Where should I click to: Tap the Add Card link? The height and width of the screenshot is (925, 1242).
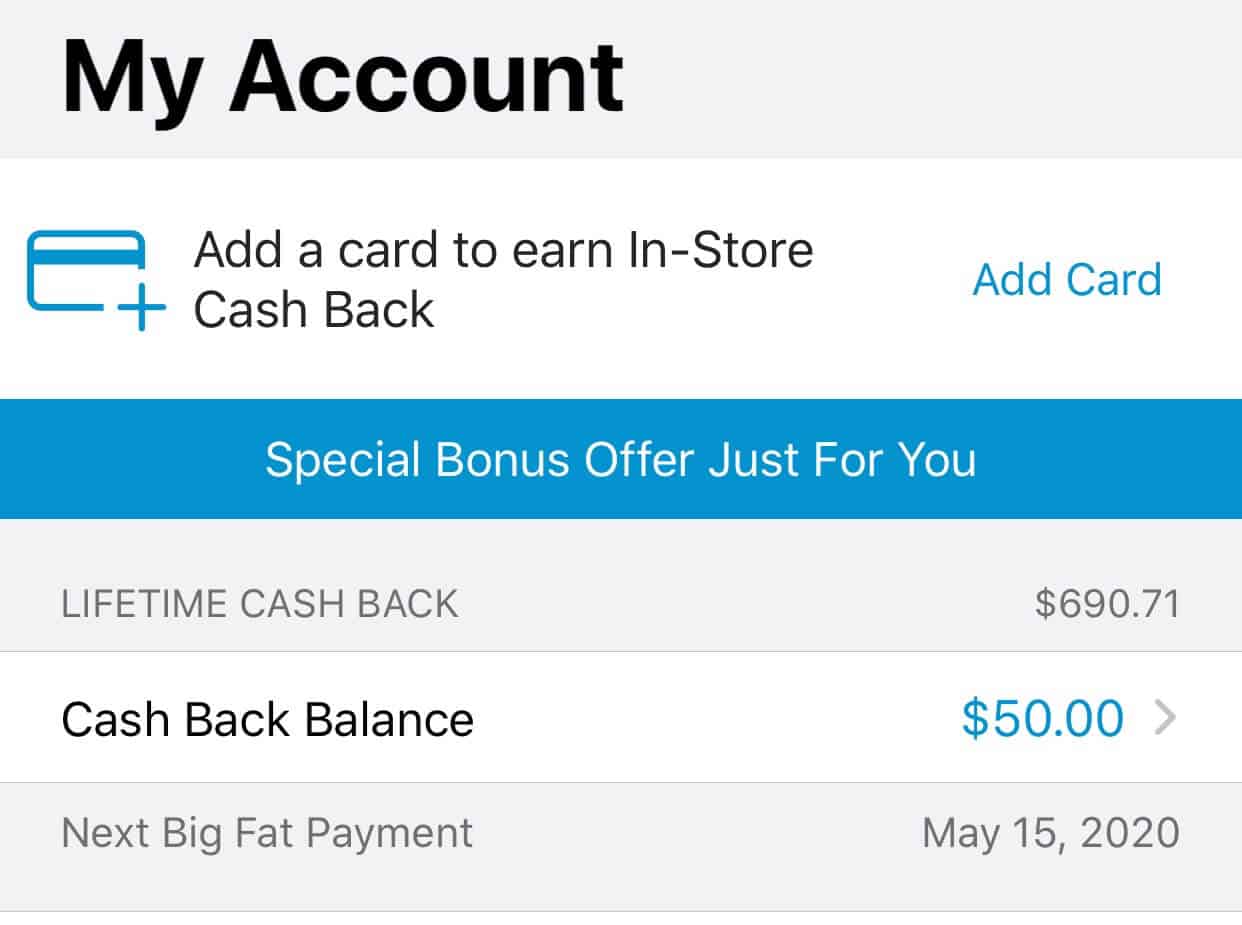click(1067, 279)
